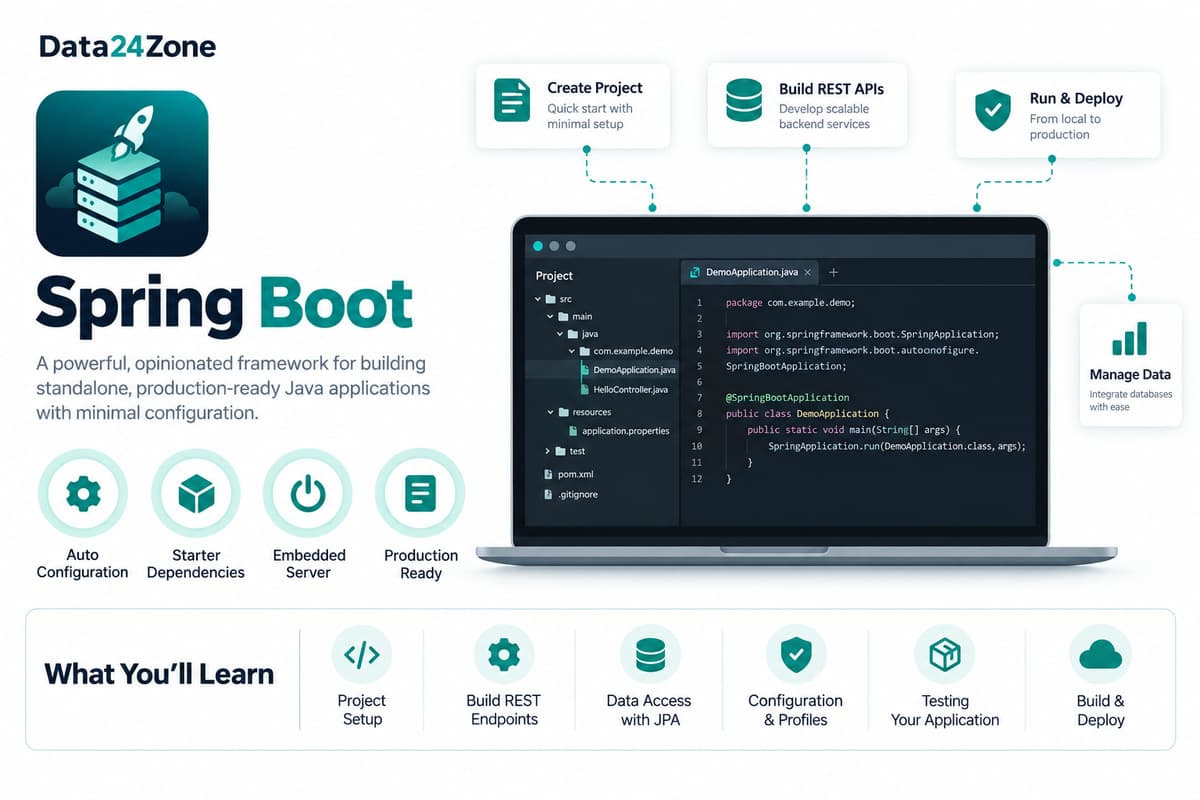Close the DemoApplication.java tab
This screenshot has height=800, width=1200.
(809, 272)
